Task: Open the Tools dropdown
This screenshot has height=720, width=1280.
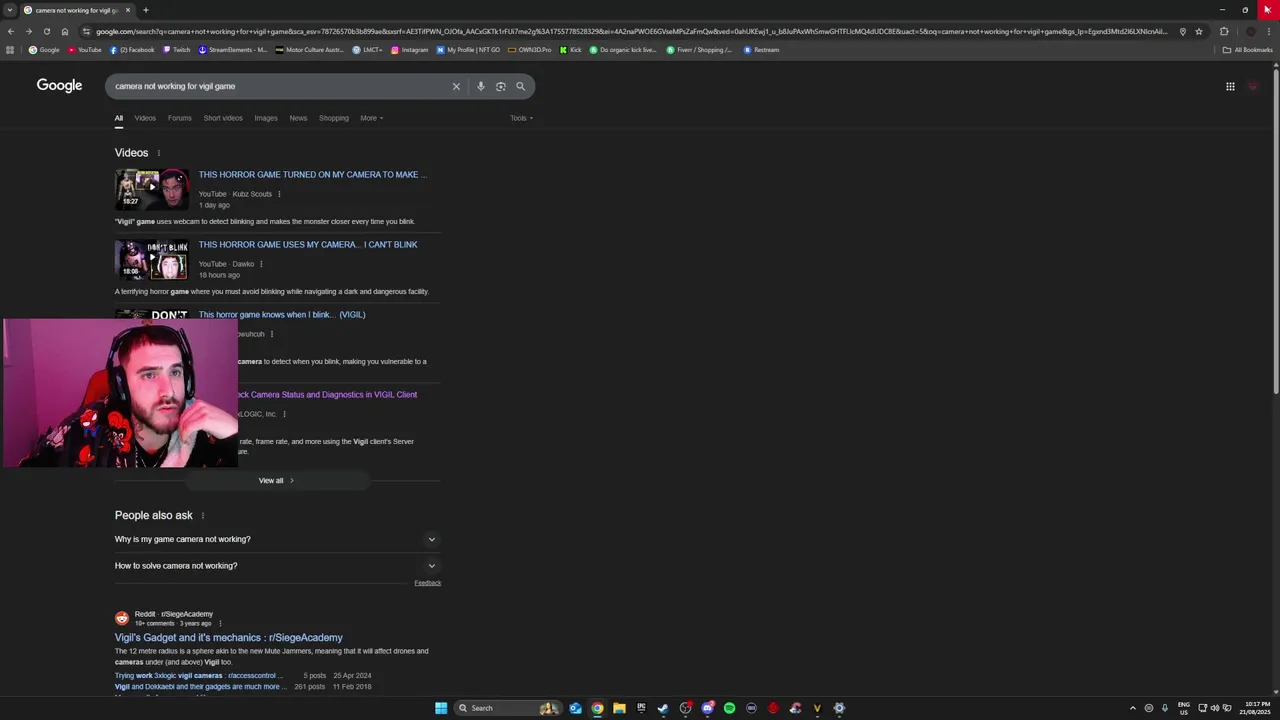Action: (521, 118)
